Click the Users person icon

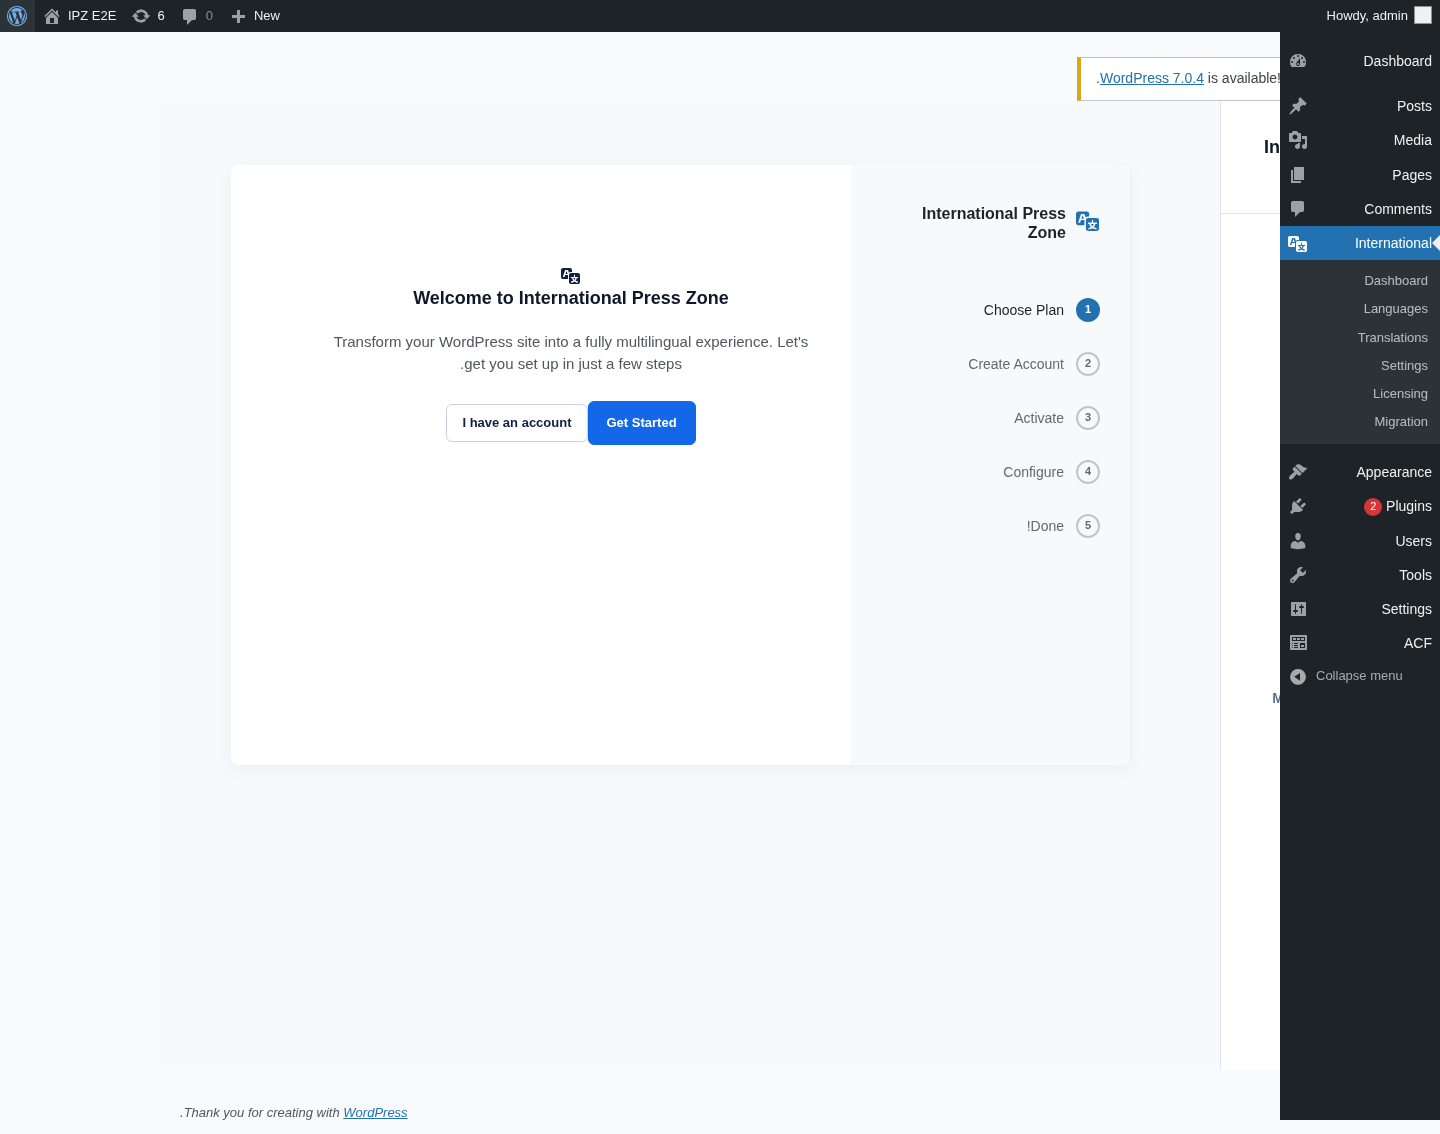[x=1298, y=541]
